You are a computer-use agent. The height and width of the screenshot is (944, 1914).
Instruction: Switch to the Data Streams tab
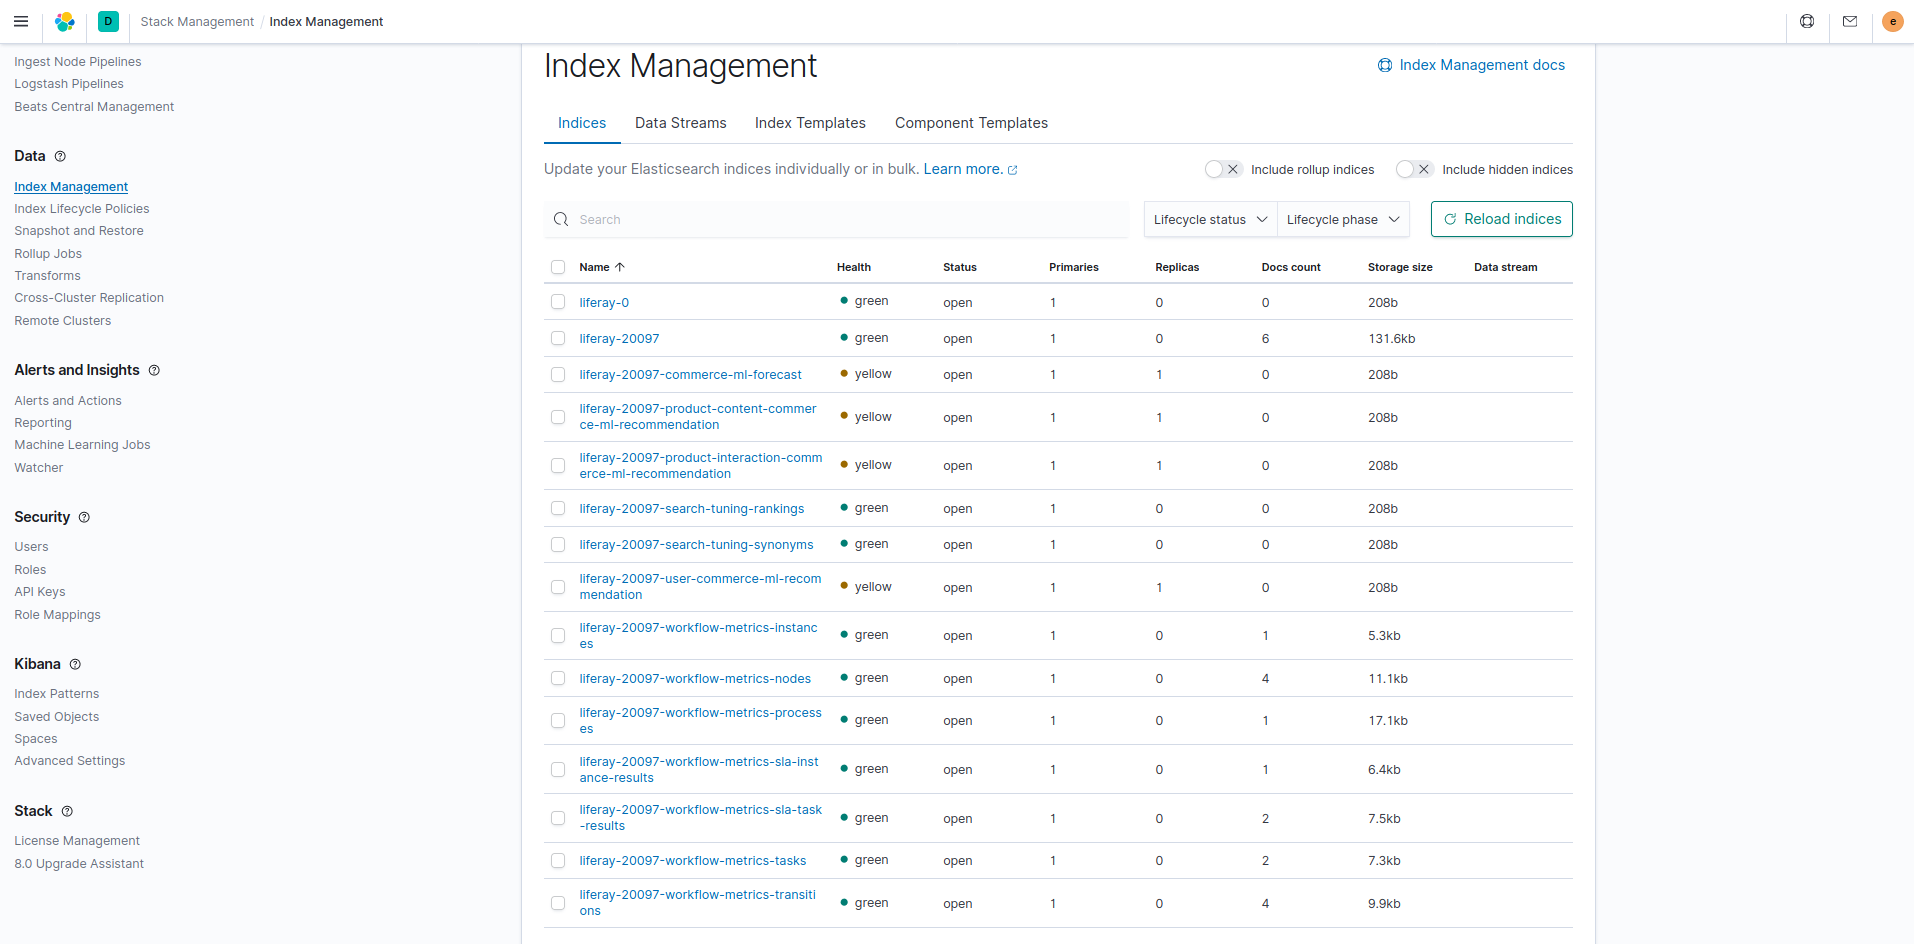click(681, 123)
